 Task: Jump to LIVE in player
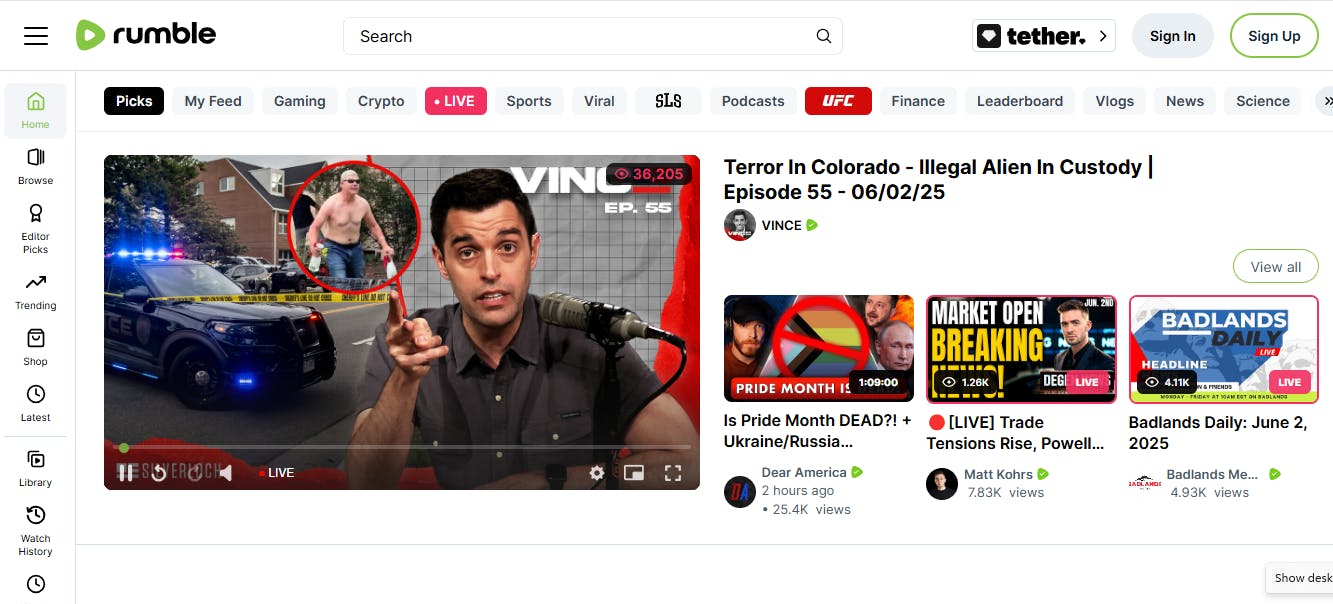[276, 473]
